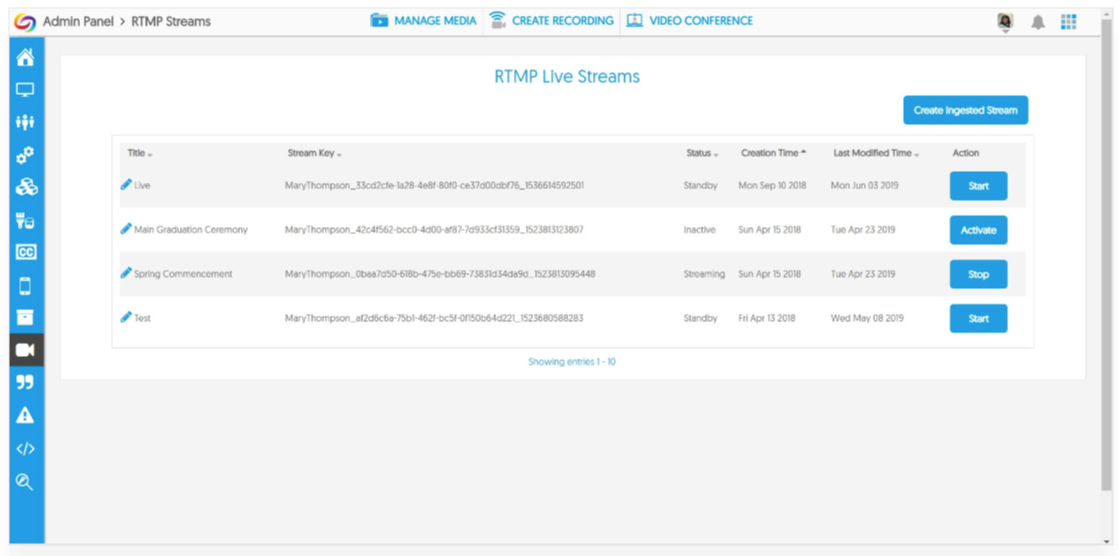Click the colorful app logo
Viewport: 1119px width, 556px height.
click(x=25, y=21)
